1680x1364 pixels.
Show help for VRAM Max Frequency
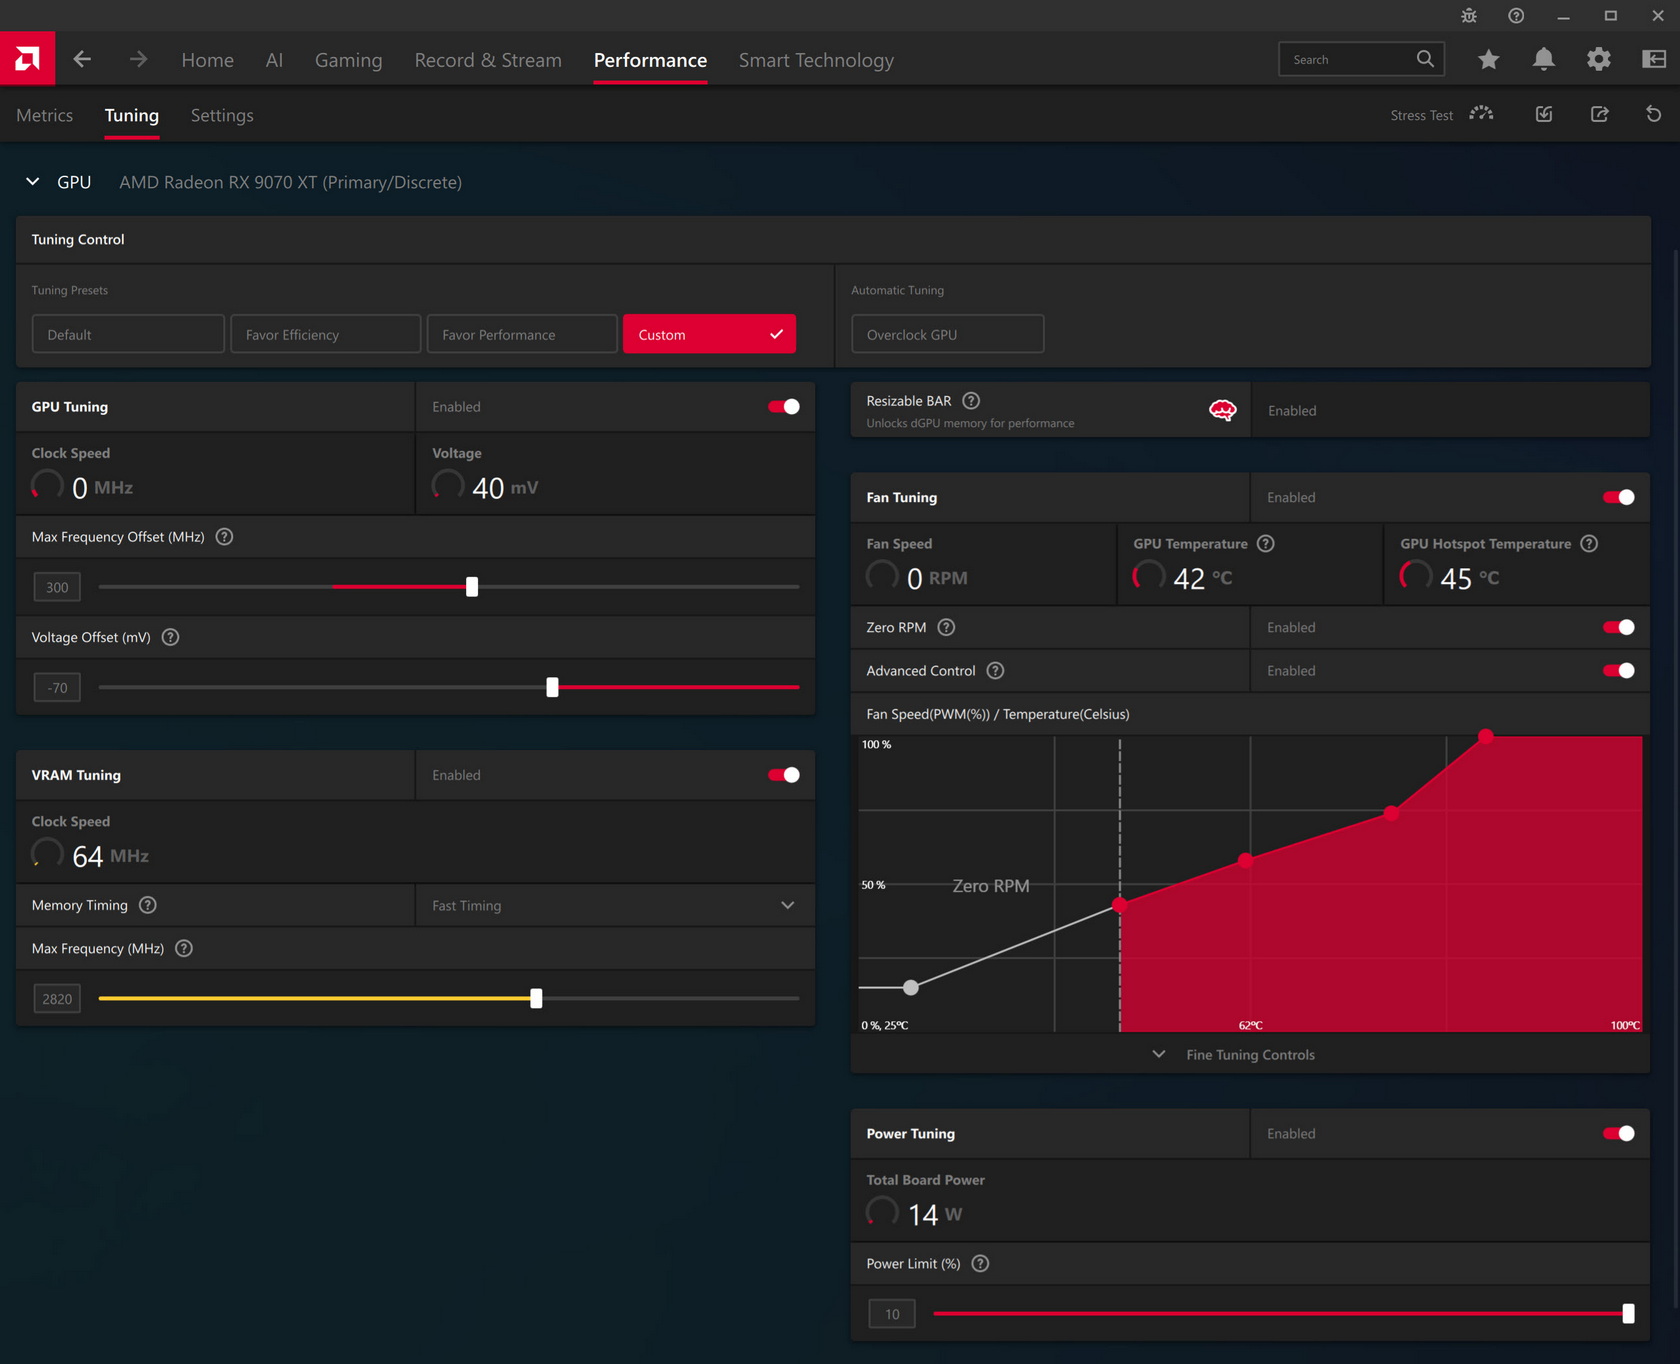point(184,948)
